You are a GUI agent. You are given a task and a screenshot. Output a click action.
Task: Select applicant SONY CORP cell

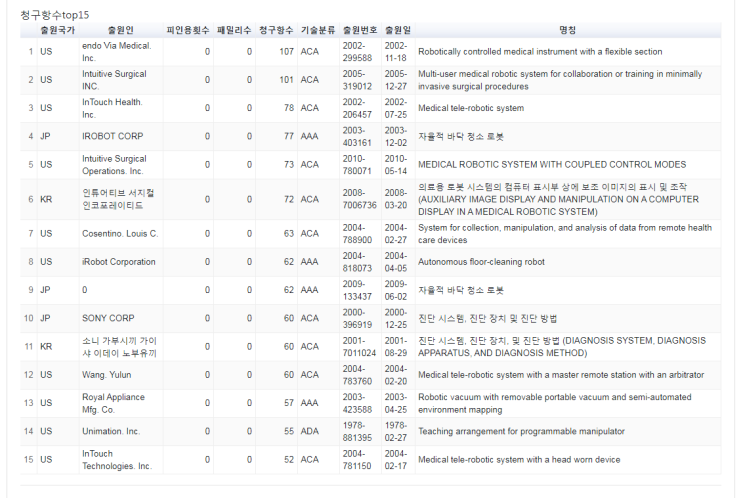click(x=108, y=318)
